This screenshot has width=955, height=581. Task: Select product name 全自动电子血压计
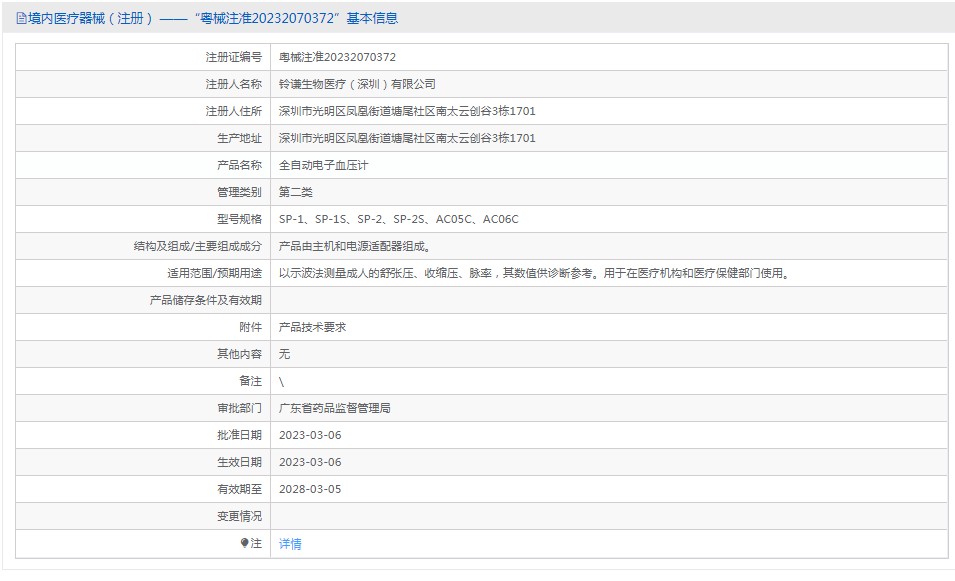(x=323, y=165)
